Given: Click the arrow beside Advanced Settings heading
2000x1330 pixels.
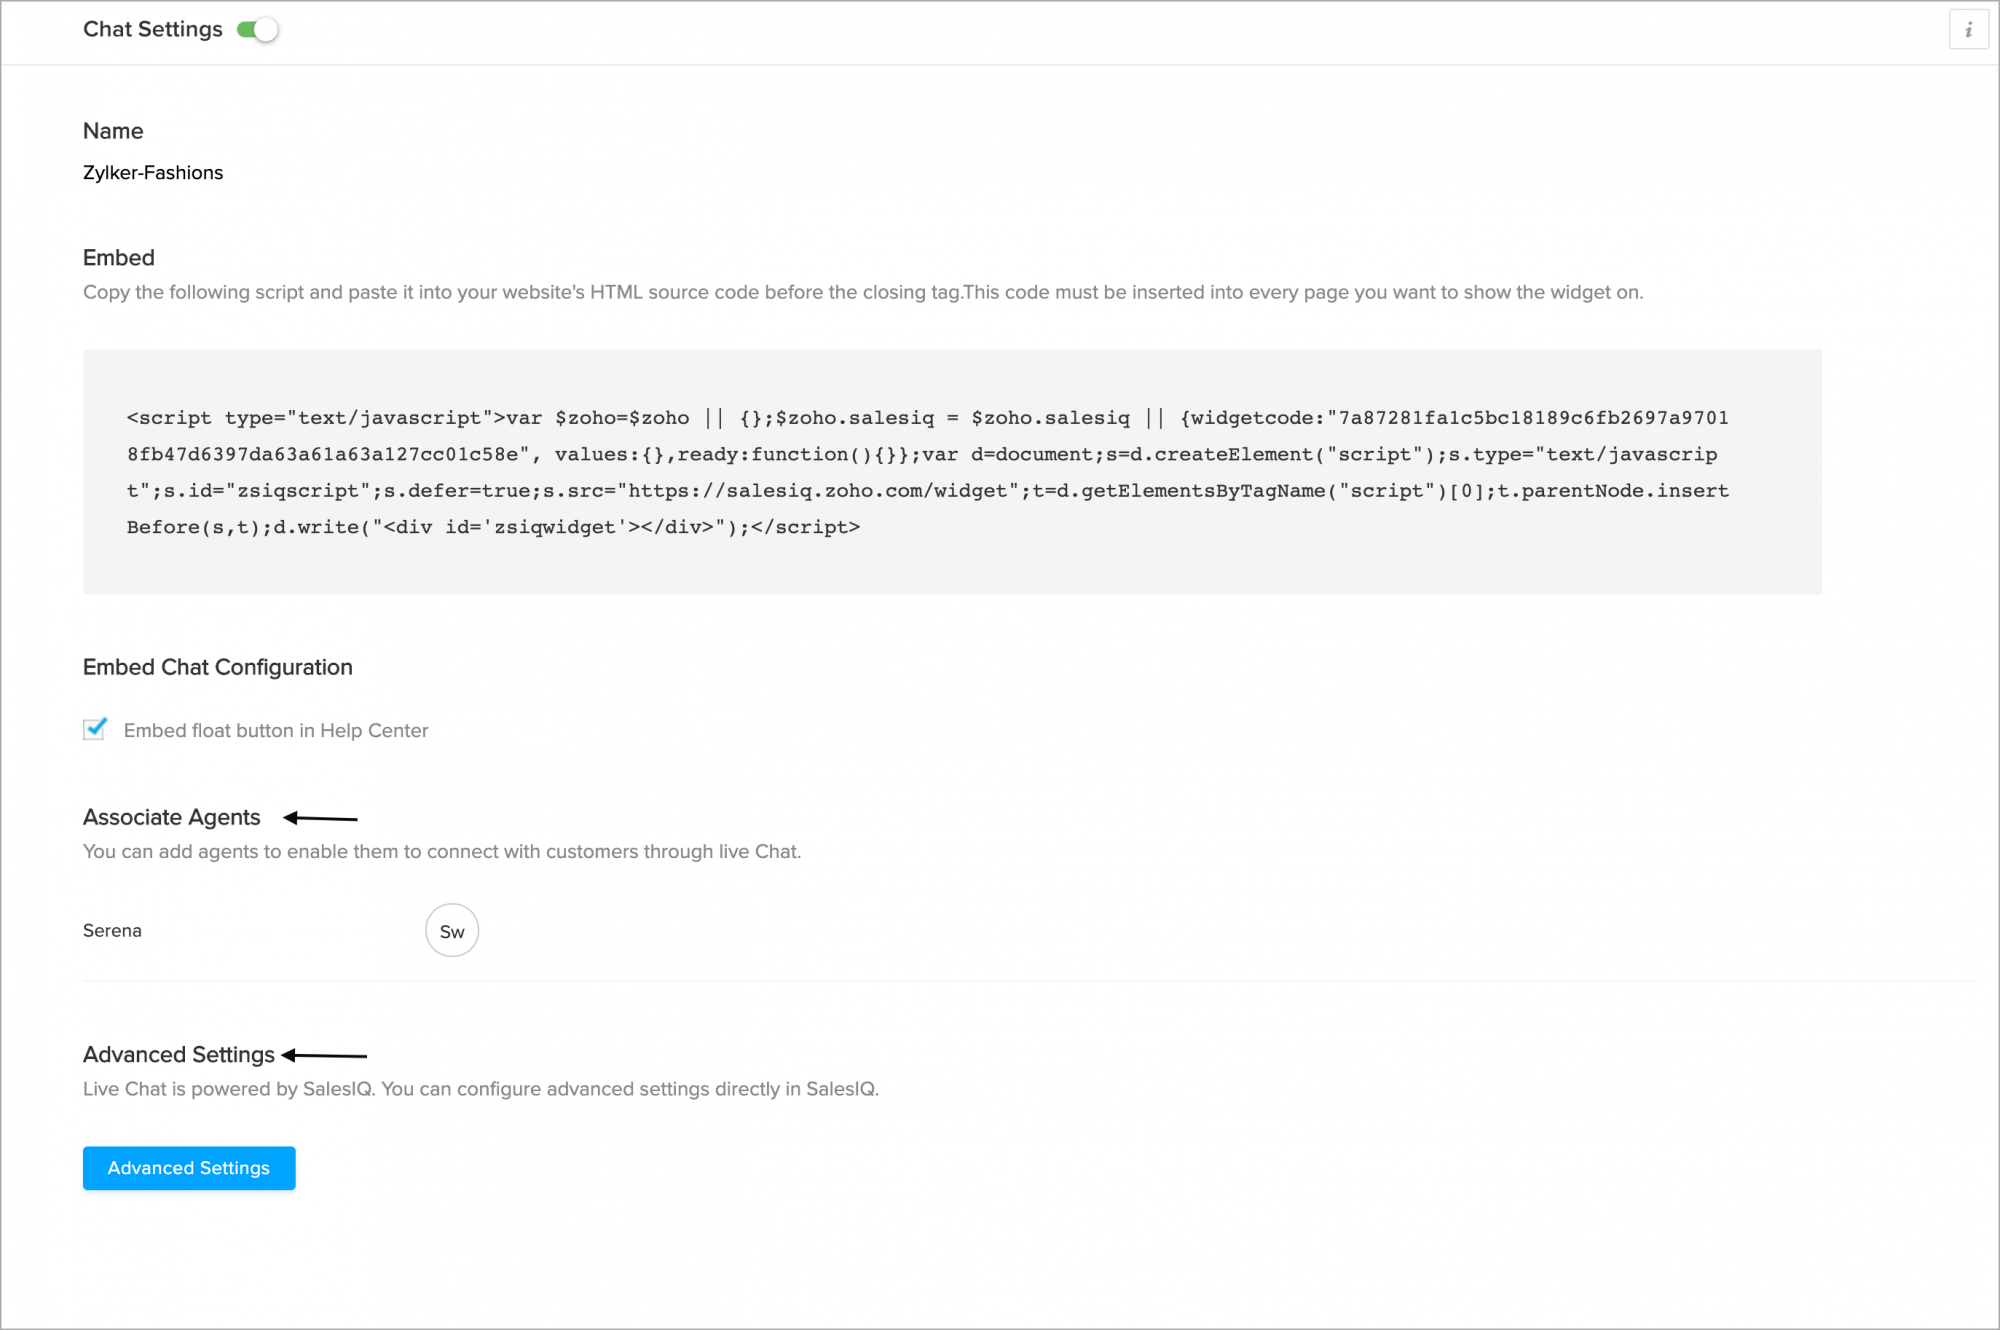Looking at the screenshot, I should tap(324, 1055).
